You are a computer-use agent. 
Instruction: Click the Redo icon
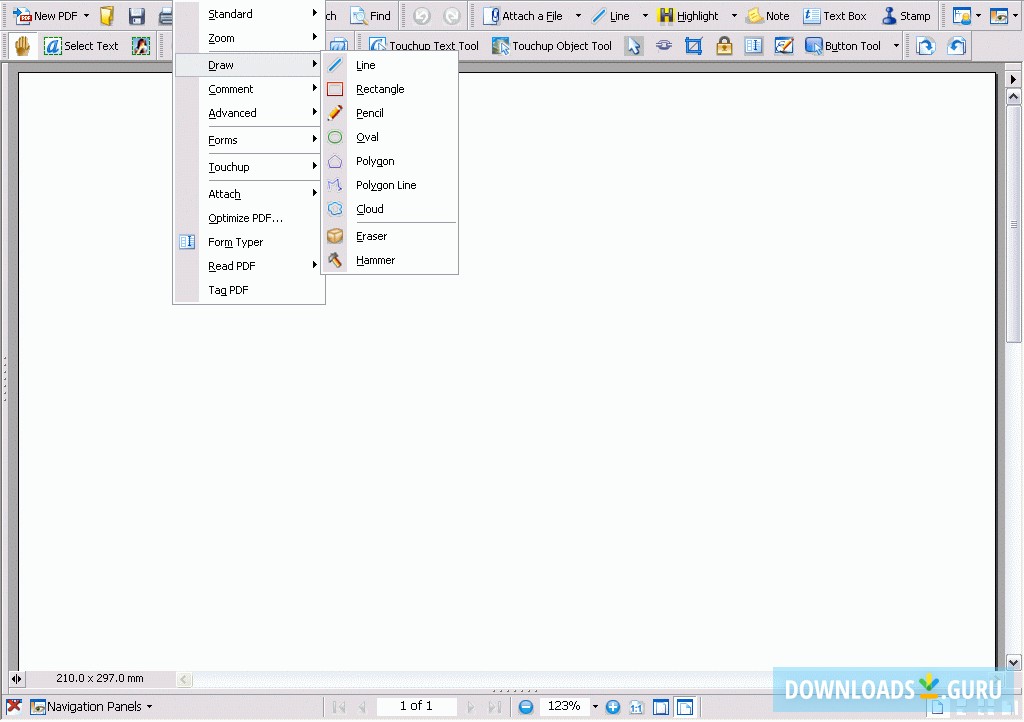451,16
